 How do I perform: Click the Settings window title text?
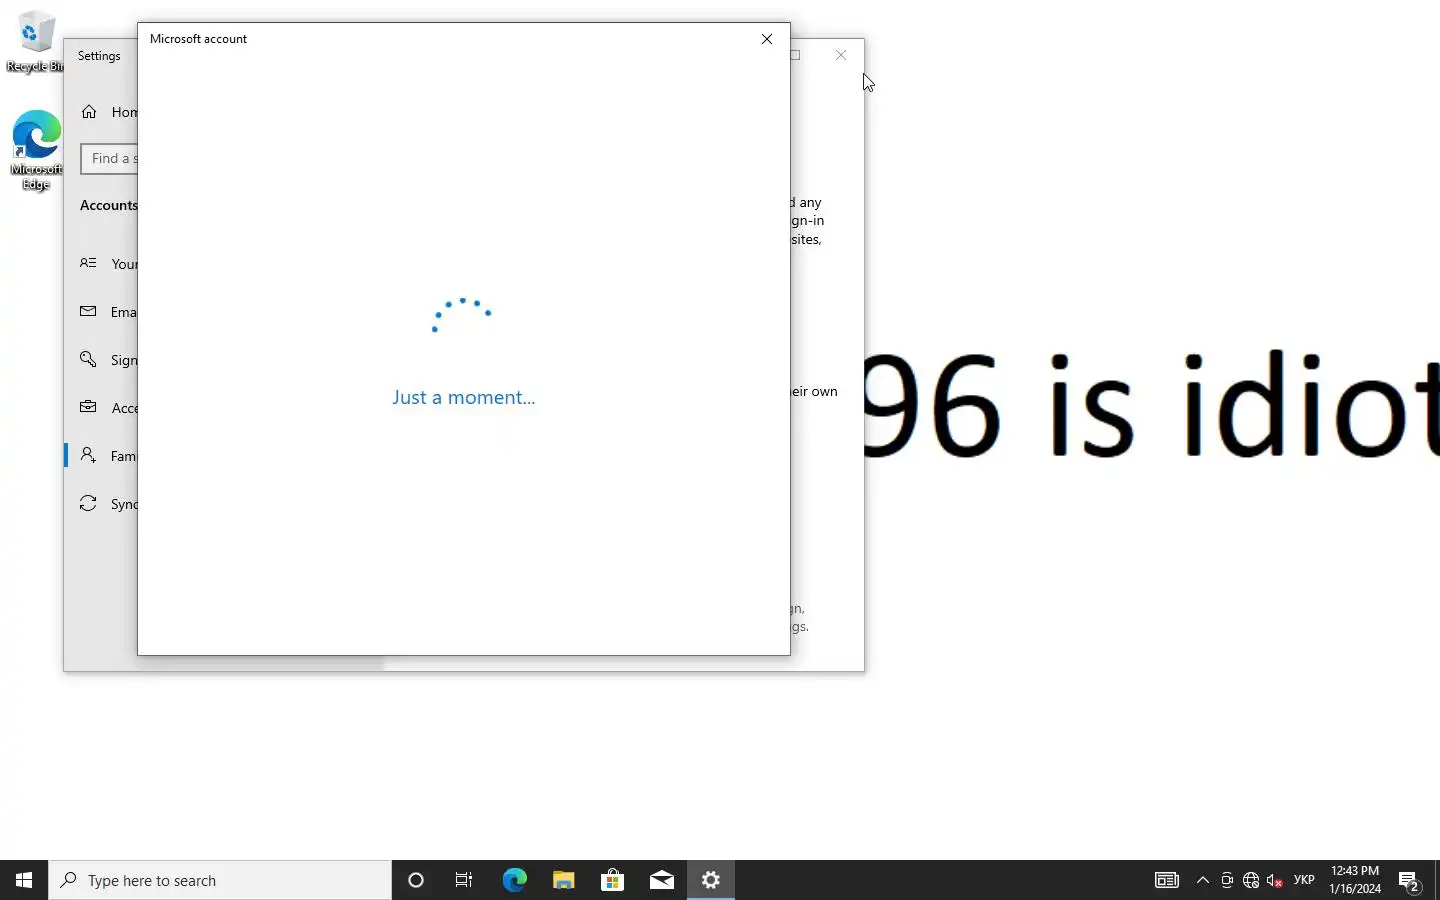click(99, 56)
